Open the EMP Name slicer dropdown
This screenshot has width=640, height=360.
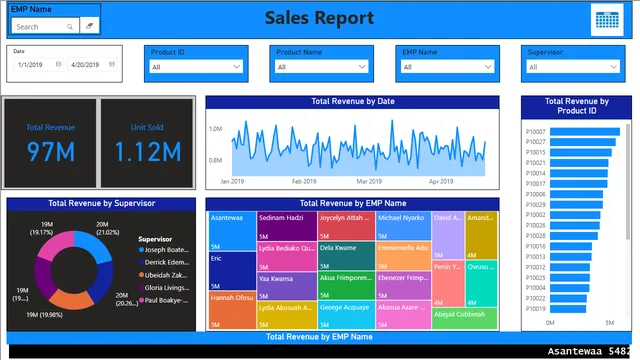tap(447, 67)
